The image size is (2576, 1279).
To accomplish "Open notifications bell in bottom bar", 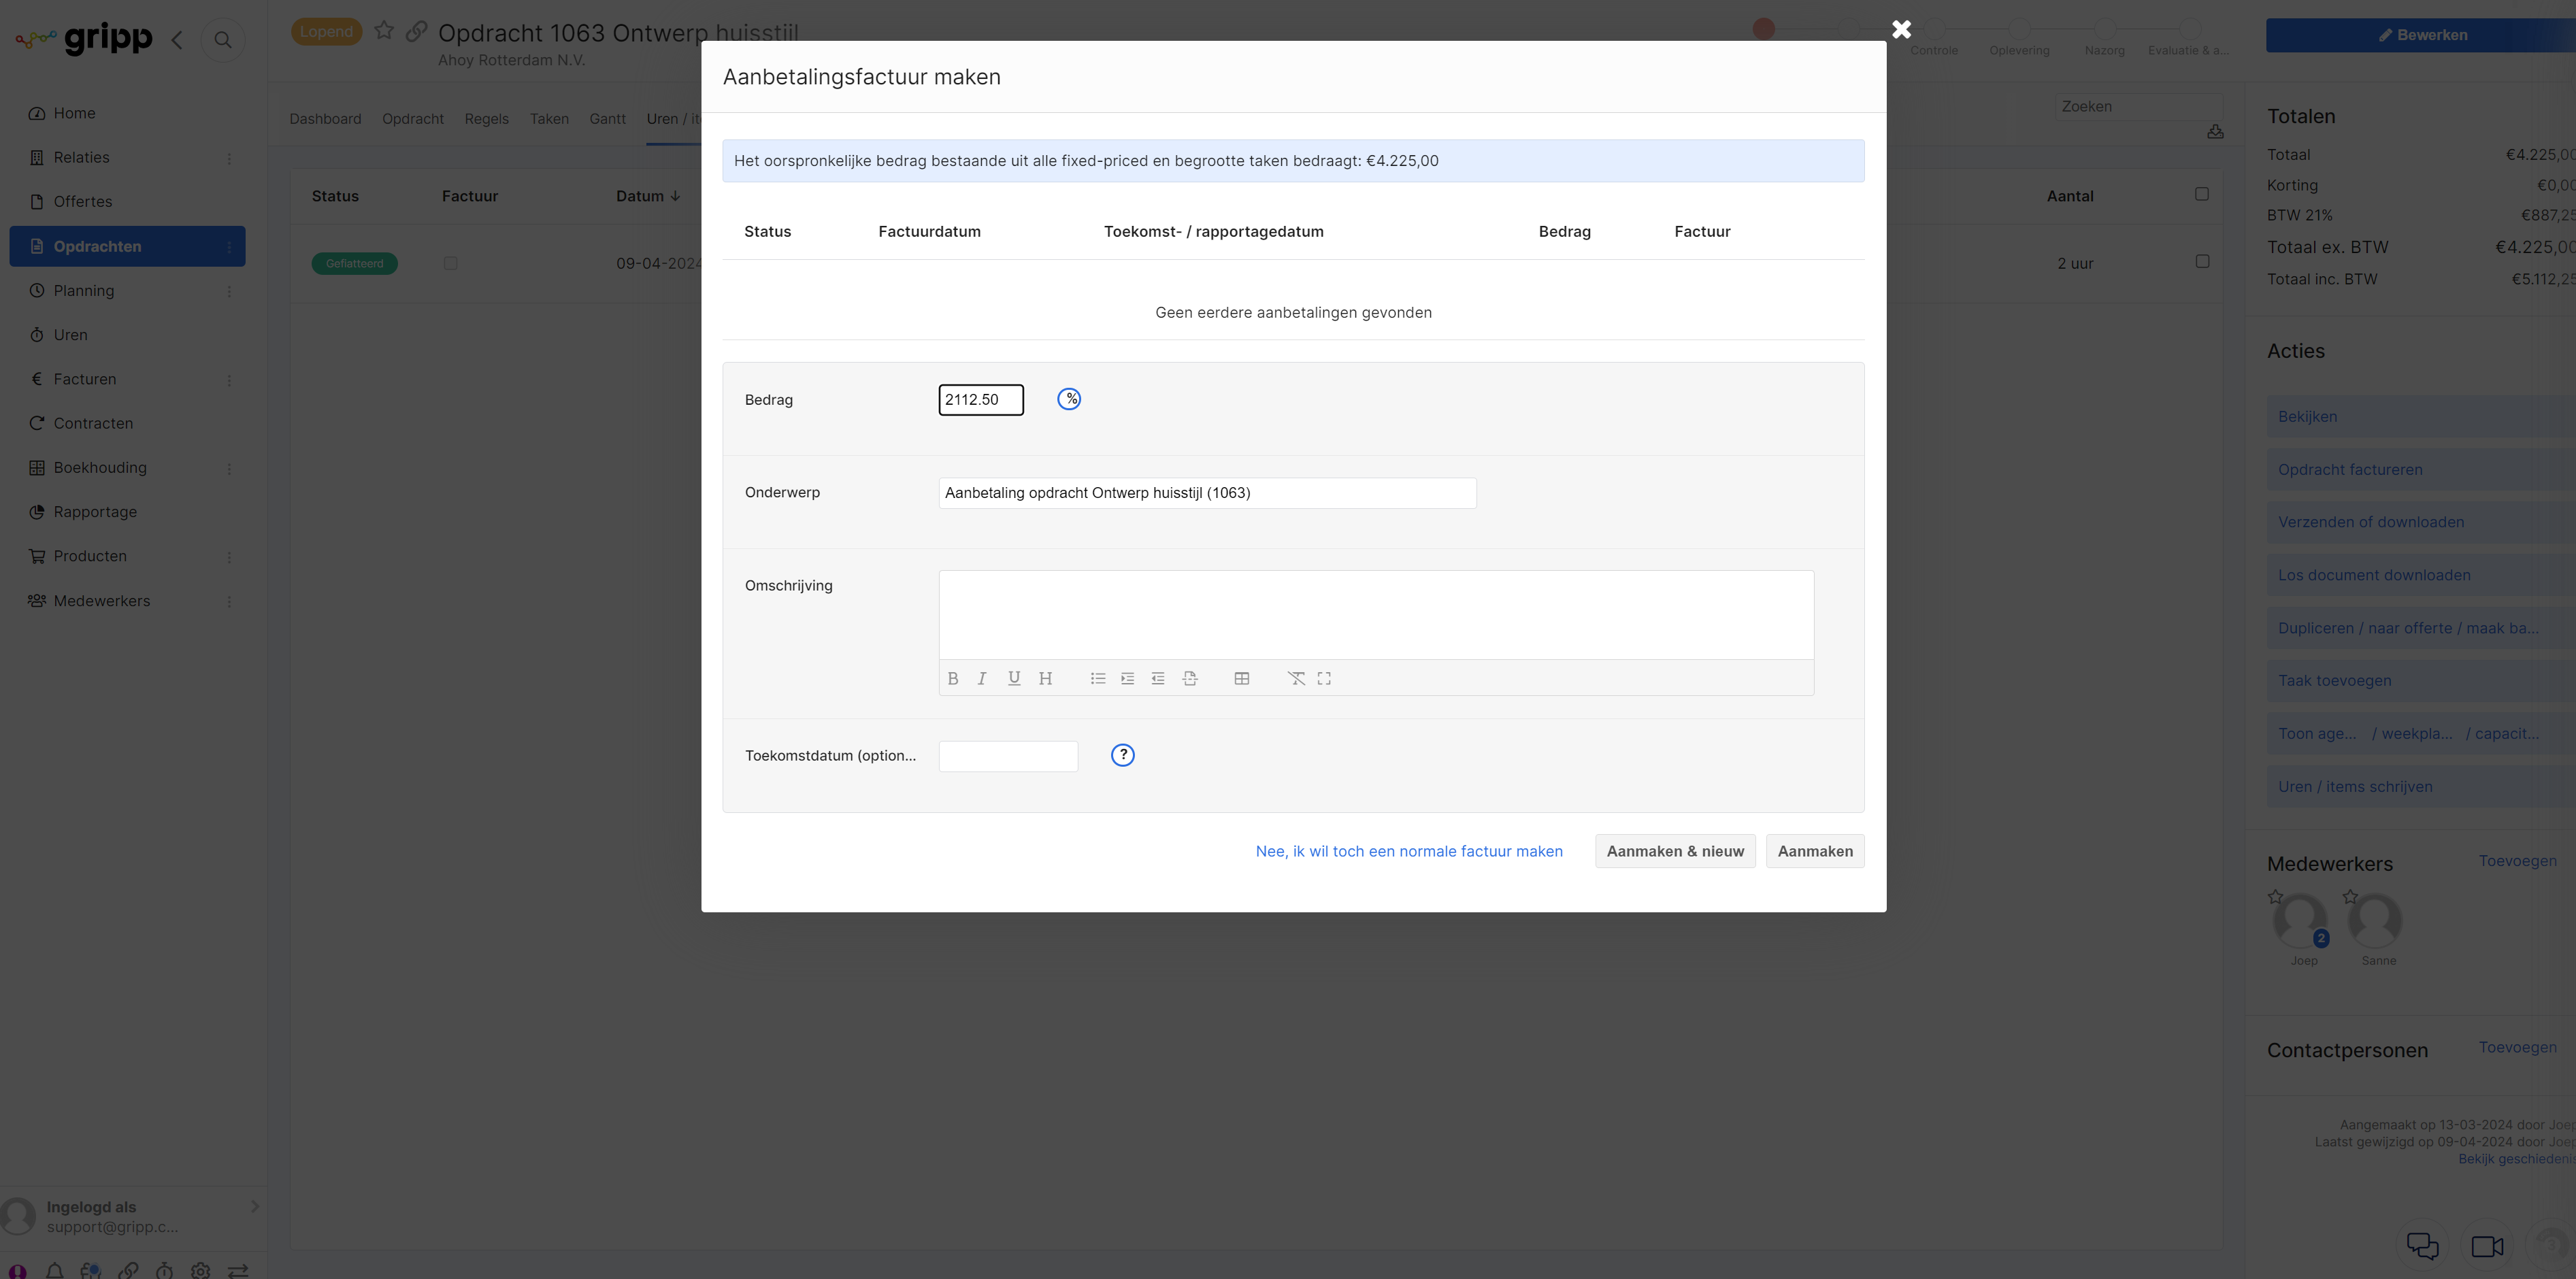I will pos(55,1270).
